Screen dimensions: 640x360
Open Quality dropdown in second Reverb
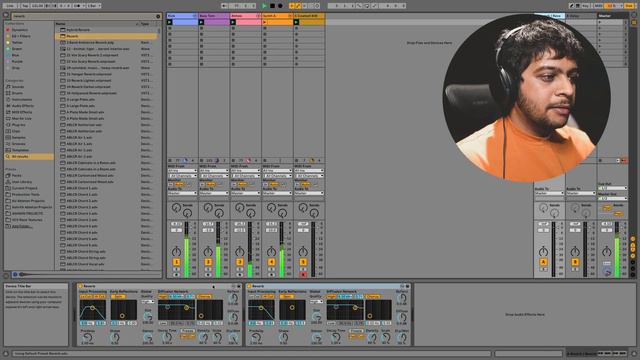(x=317, y=302)
